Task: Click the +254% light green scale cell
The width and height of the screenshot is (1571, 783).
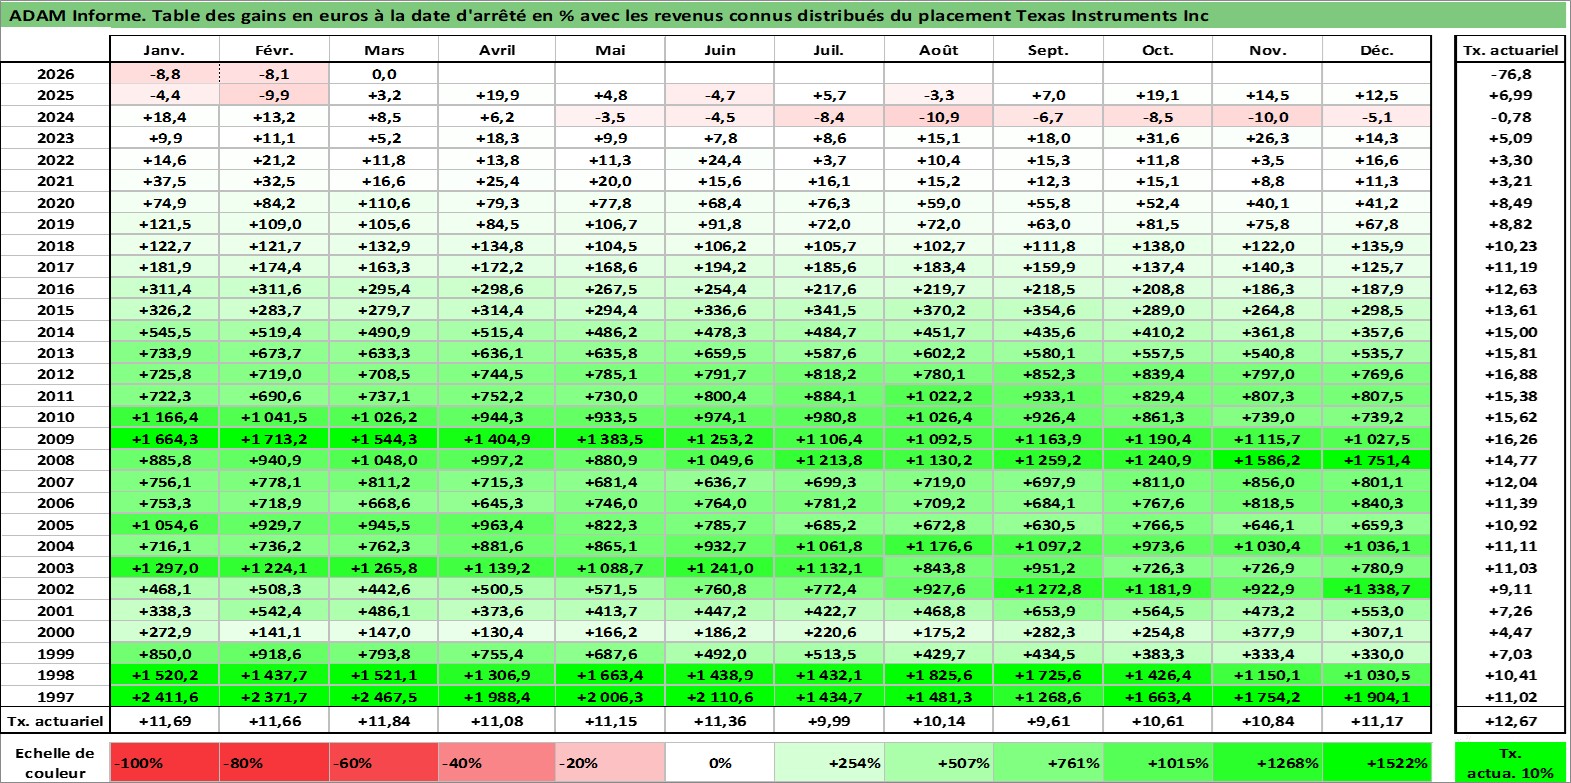Action: (x=829, y=762)
